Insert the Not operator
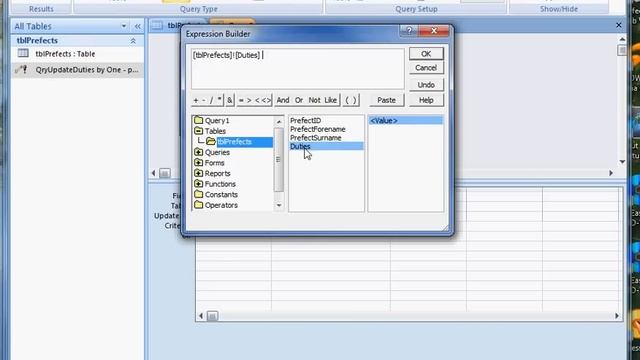640x360 pixels. (x=314, y=100)
